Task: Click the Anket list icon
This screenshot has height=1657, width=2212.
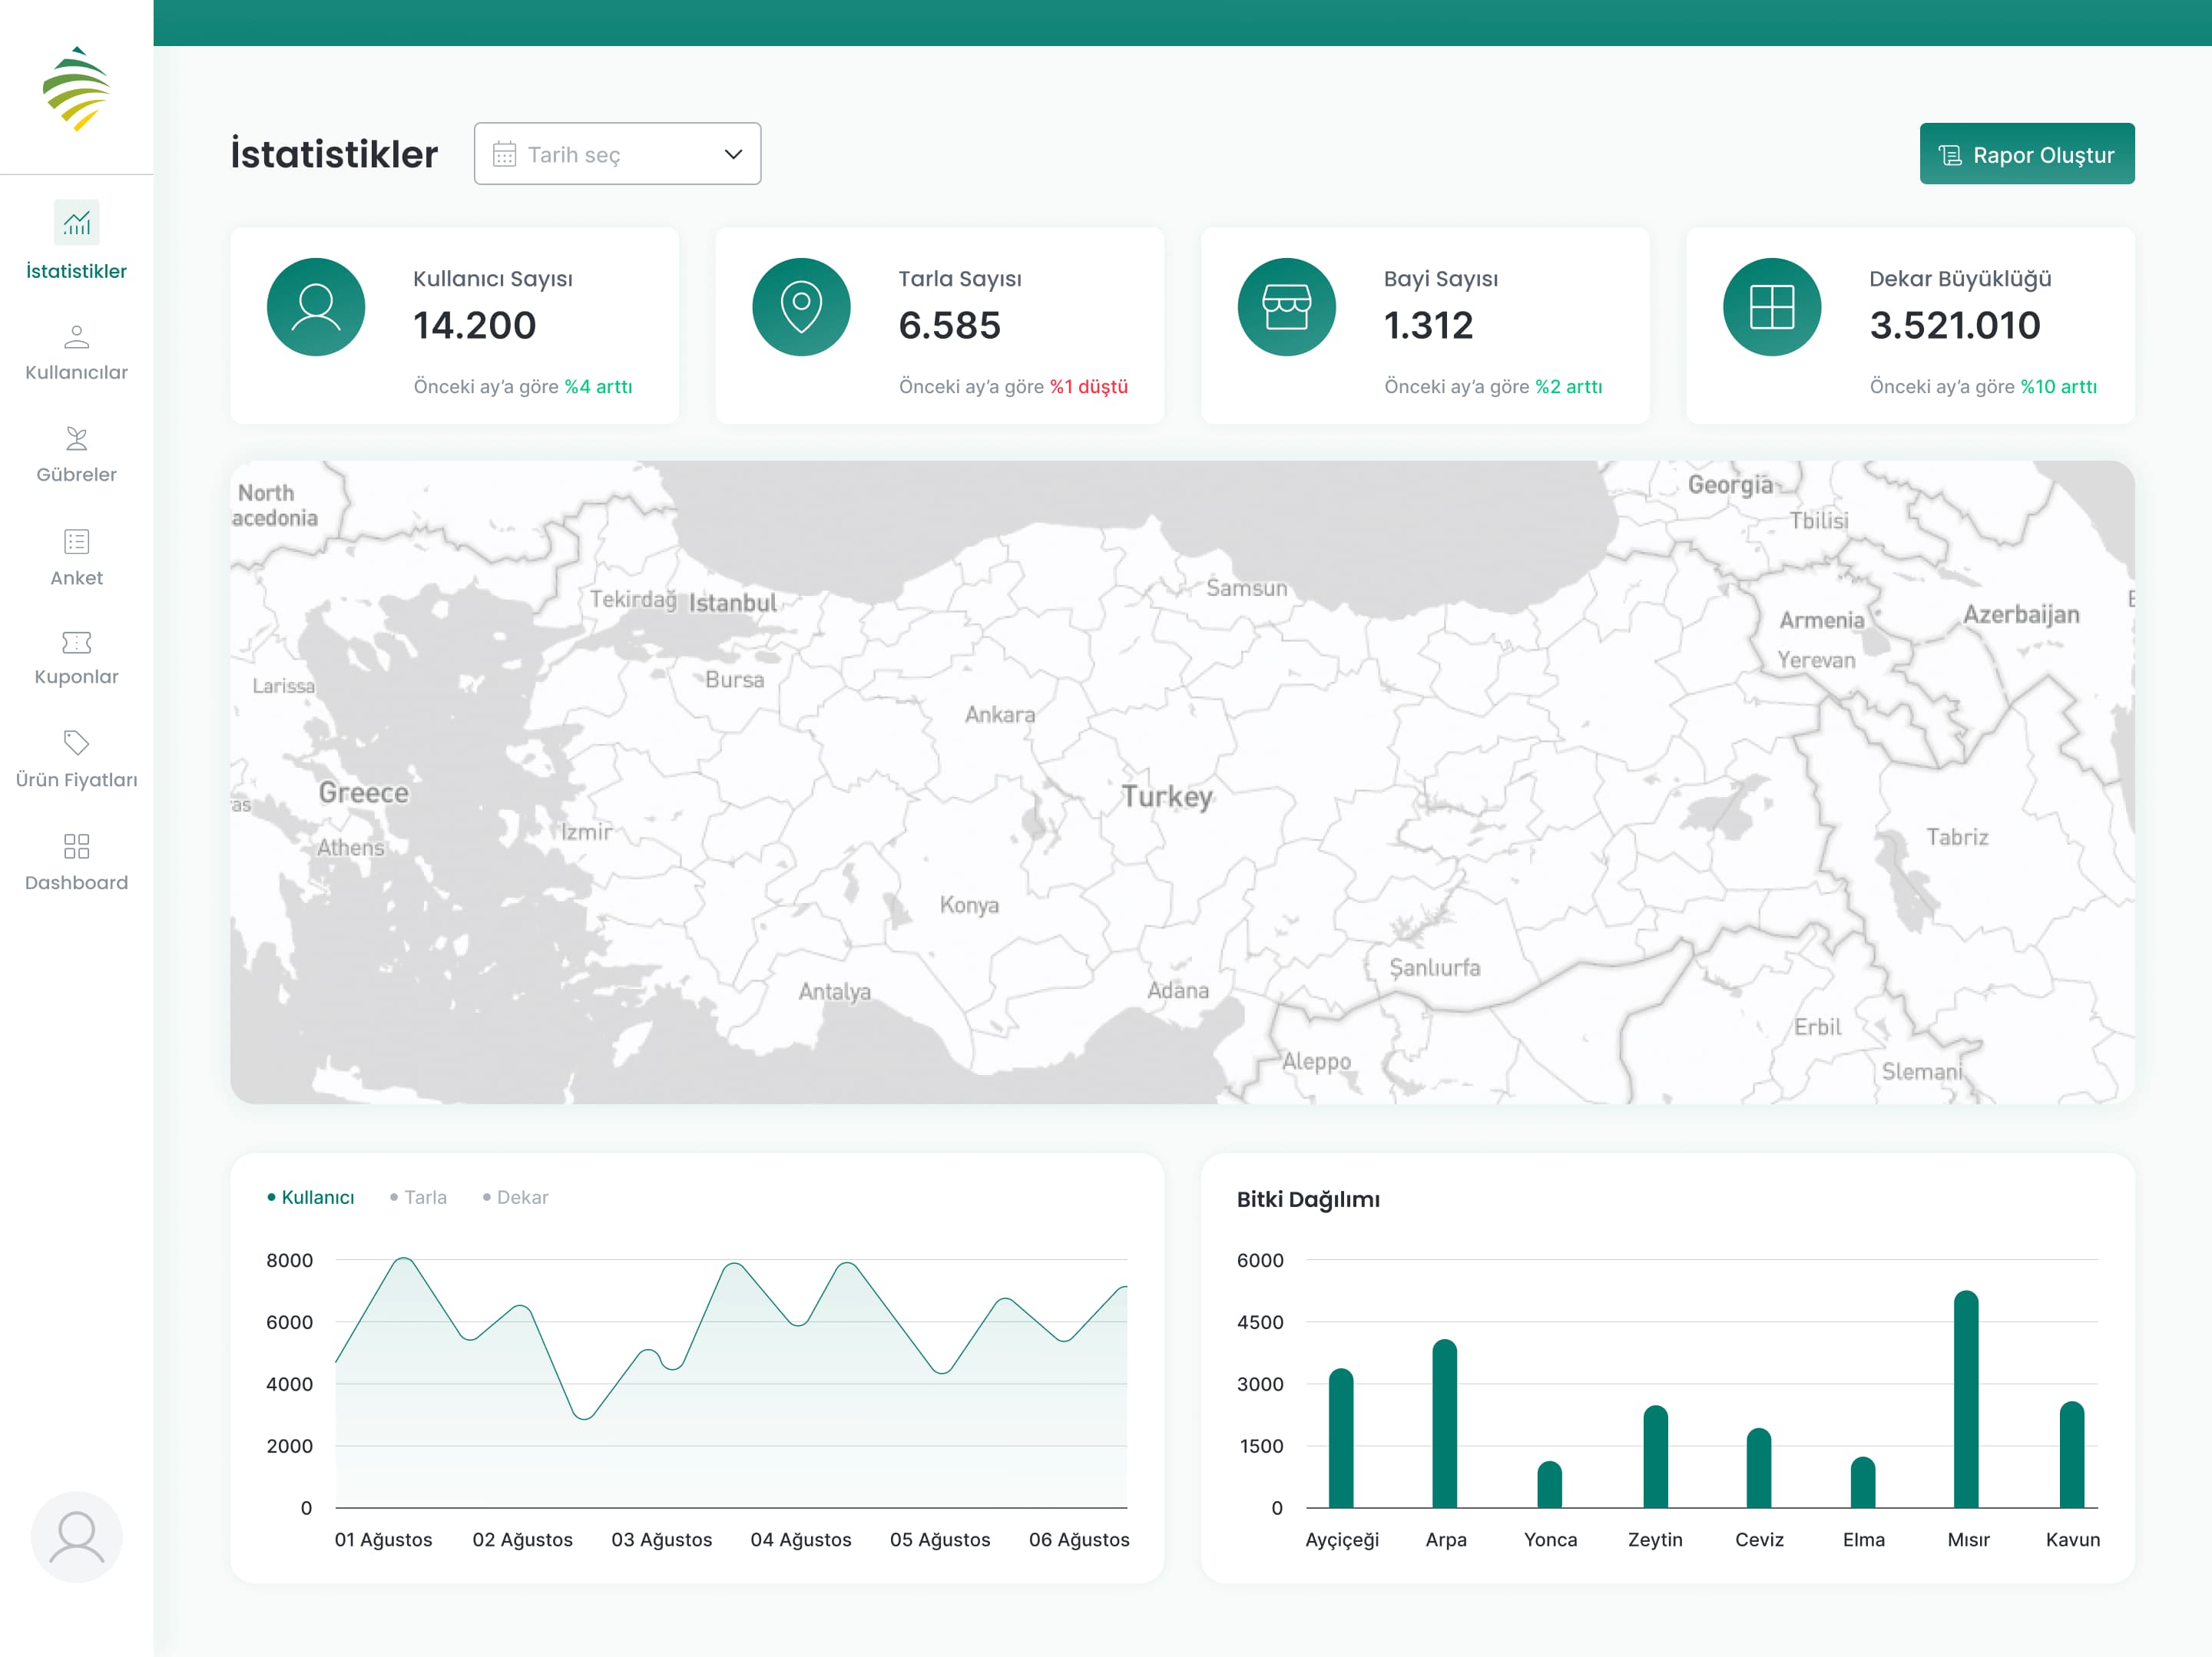Action: [x=76, y=542]
